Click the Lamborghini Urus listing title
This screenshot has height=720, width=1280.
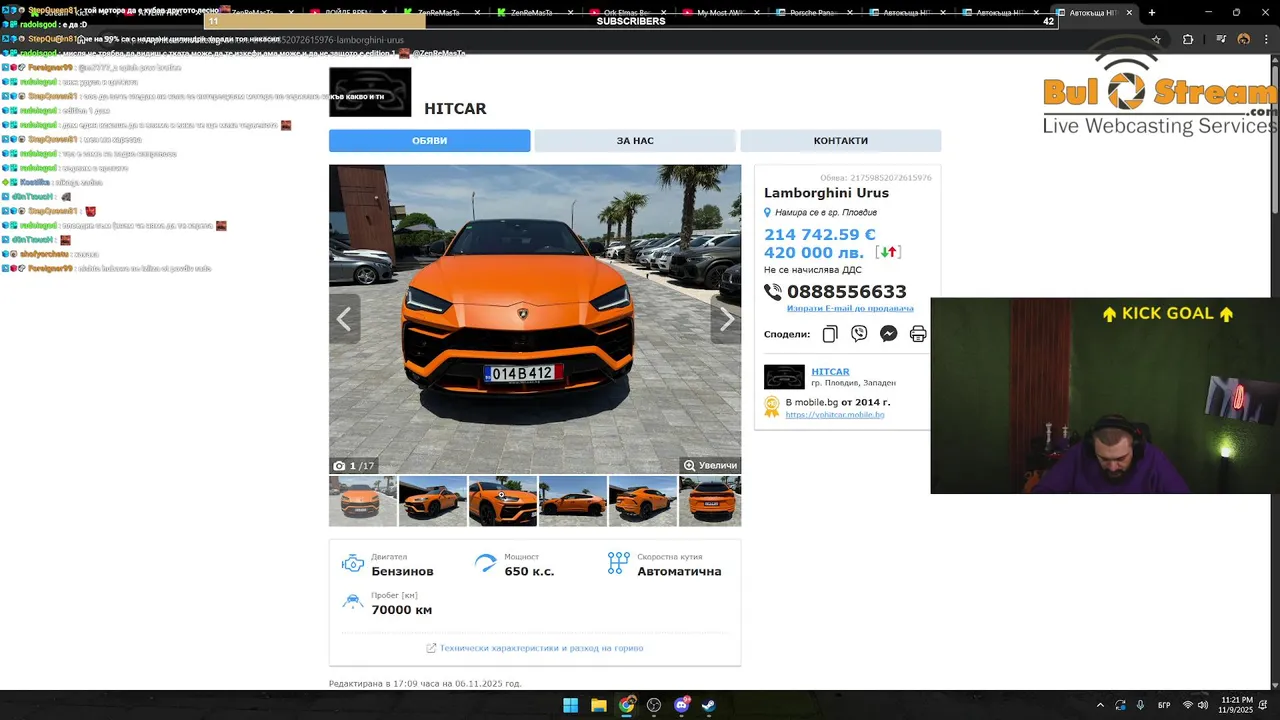tap(826, 193)
